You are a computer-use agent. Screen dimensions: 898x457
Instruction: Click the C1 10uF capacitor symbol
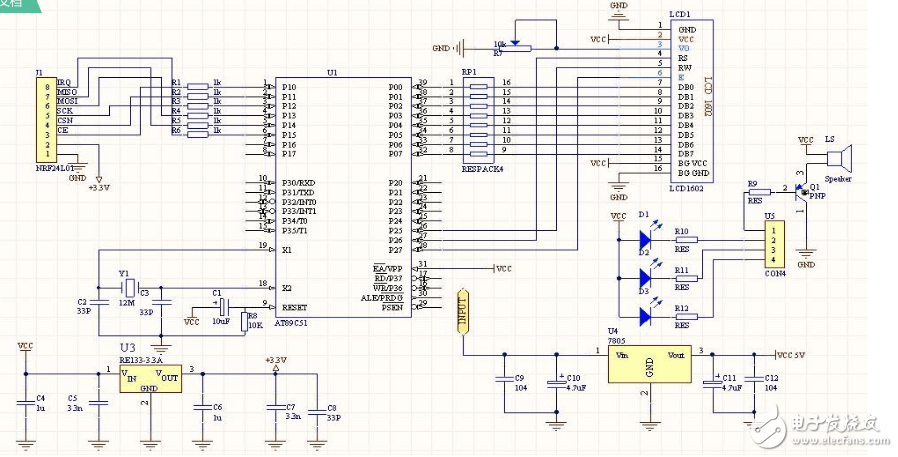pyautogui.click(x=222, y=304)
